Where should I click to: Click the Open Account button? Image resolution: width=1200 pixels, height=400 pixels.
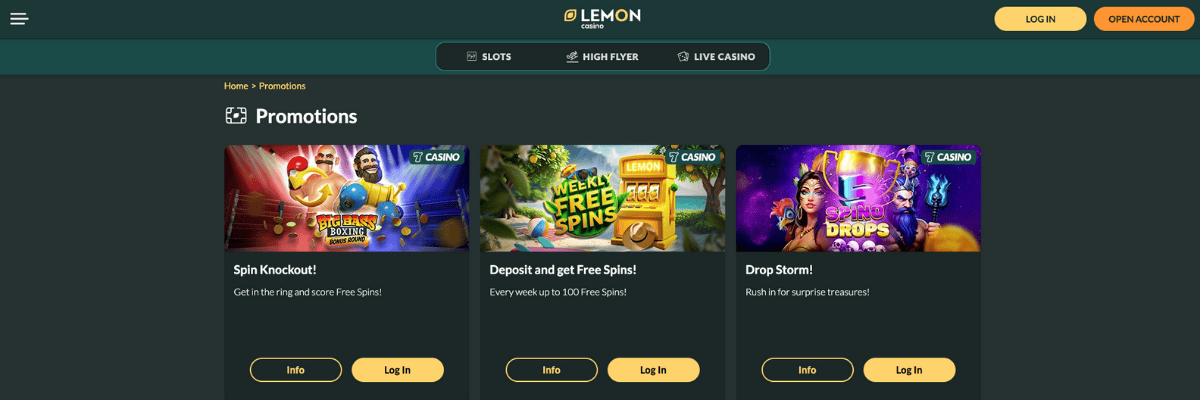click(x=1144, y=19)
